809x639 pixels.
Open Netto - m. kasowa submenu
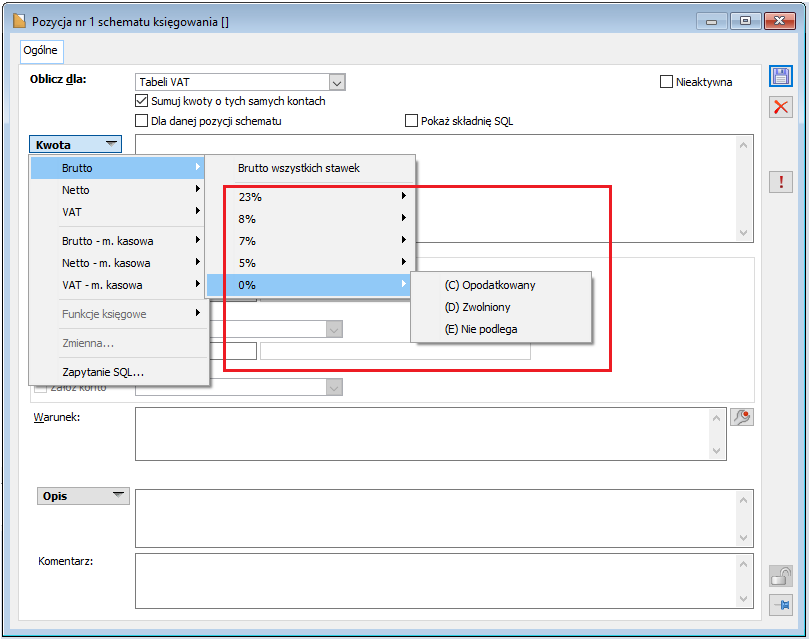tap(118, 263)
